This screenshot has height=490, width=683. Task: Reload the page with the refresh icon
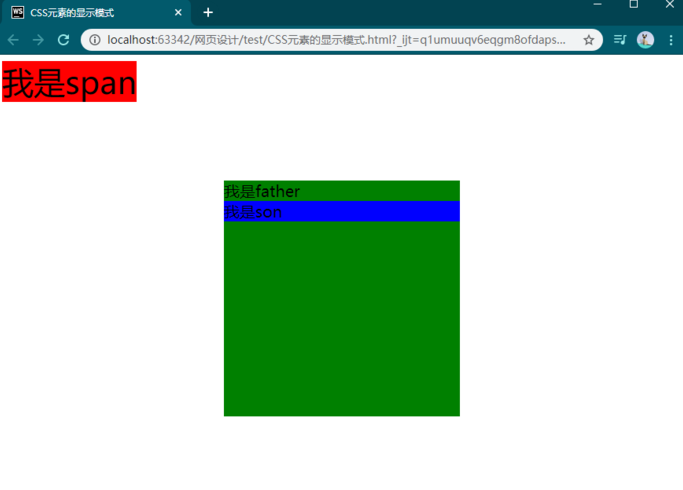64,40
